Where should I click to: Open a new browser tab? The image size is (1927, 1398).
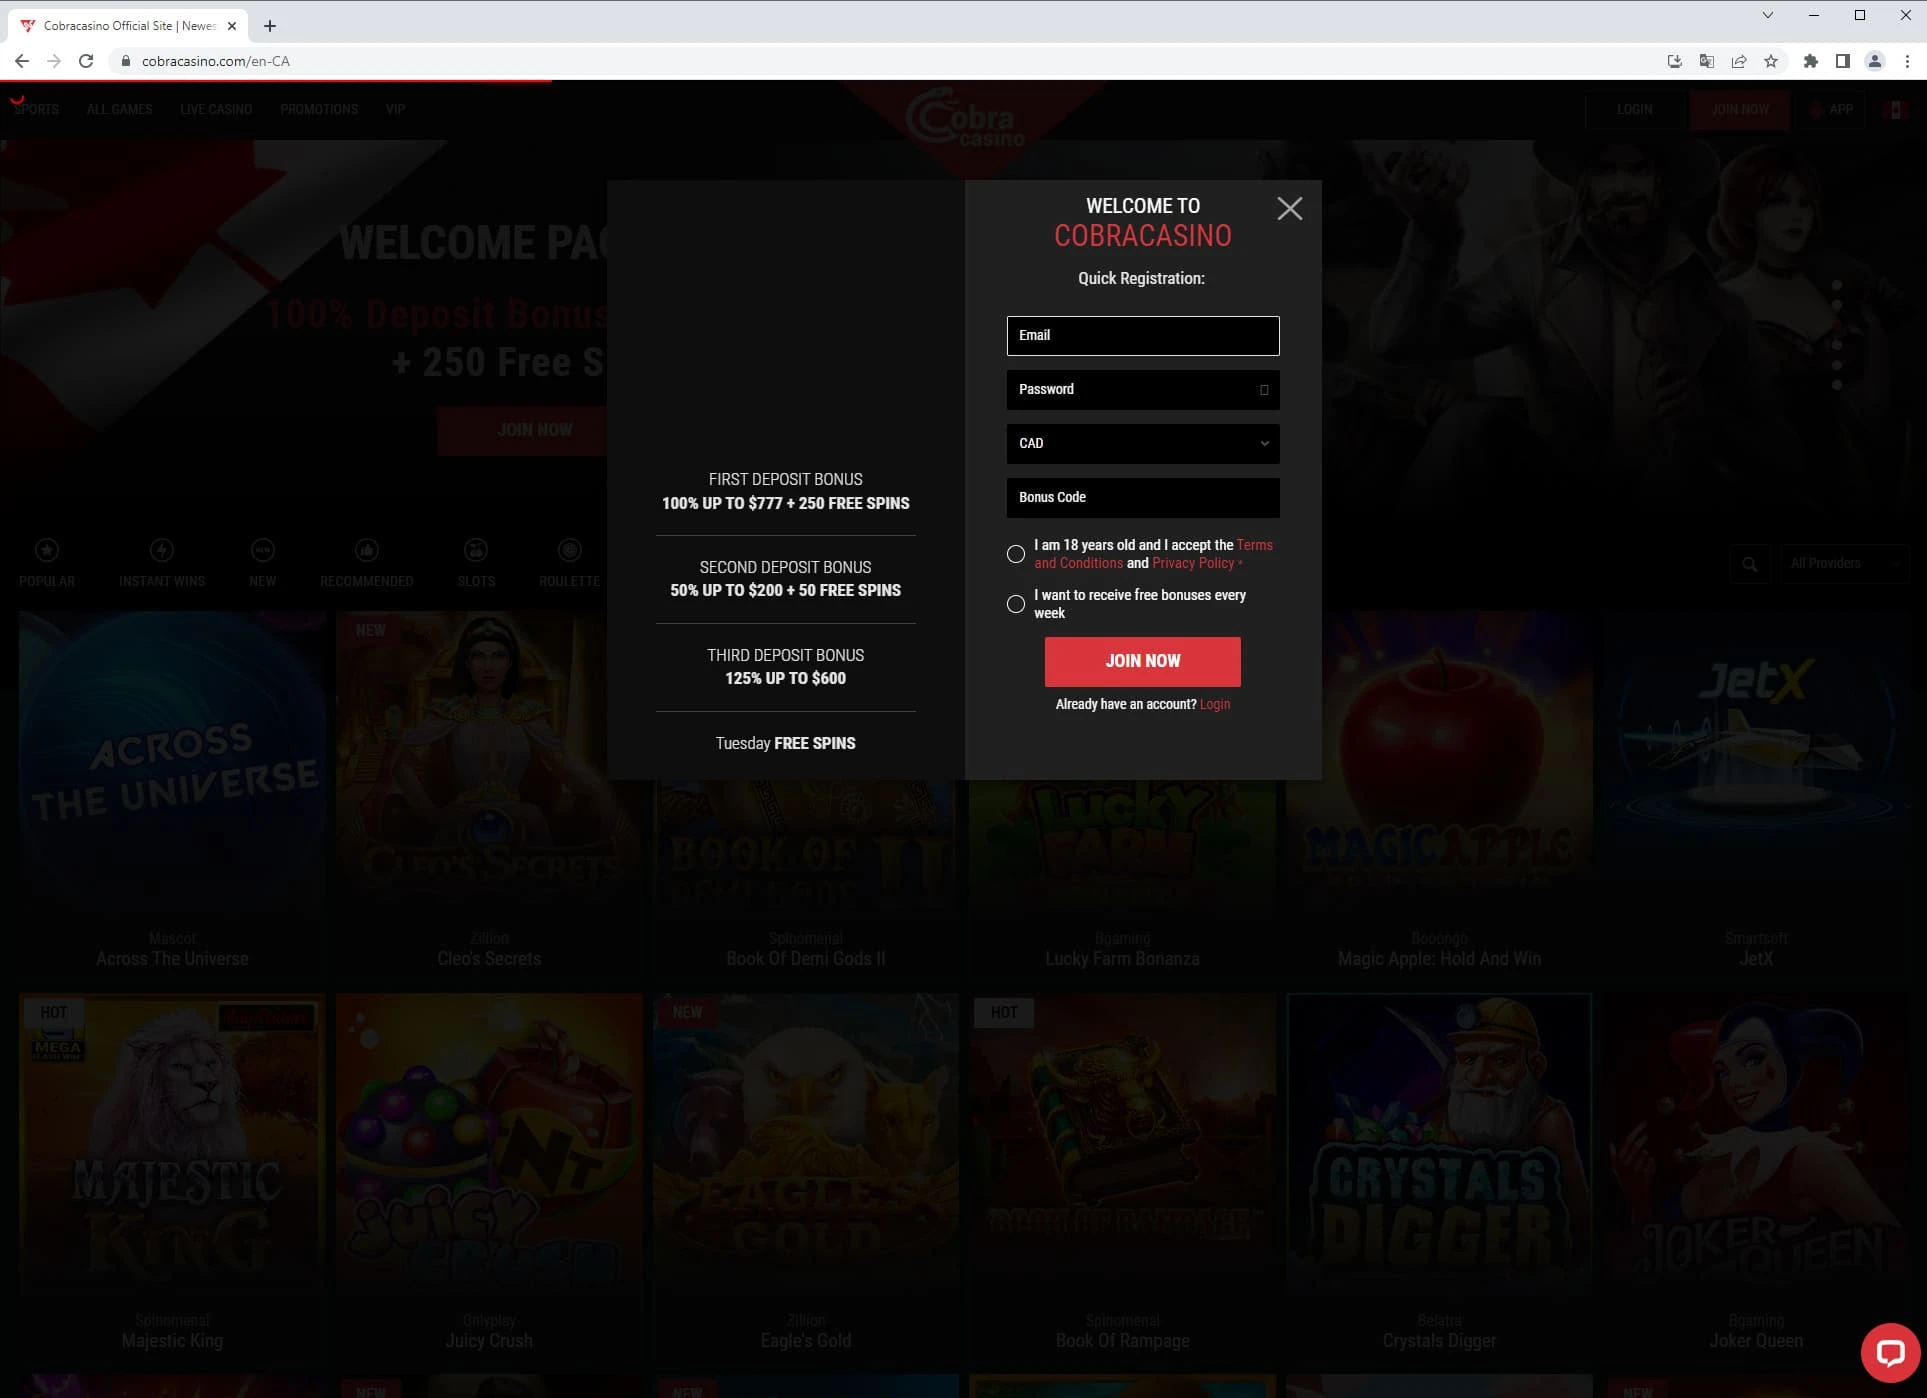tap(270, 26)
